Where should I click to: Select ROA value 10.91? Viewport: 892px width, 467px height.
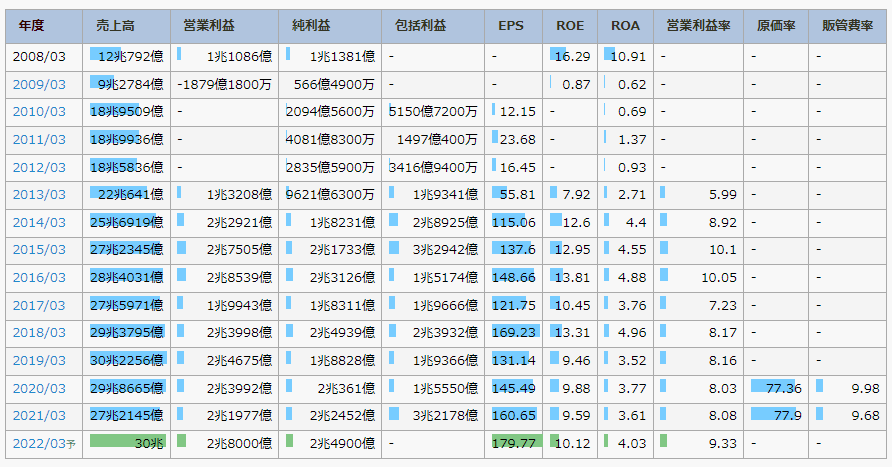(629, 57)
